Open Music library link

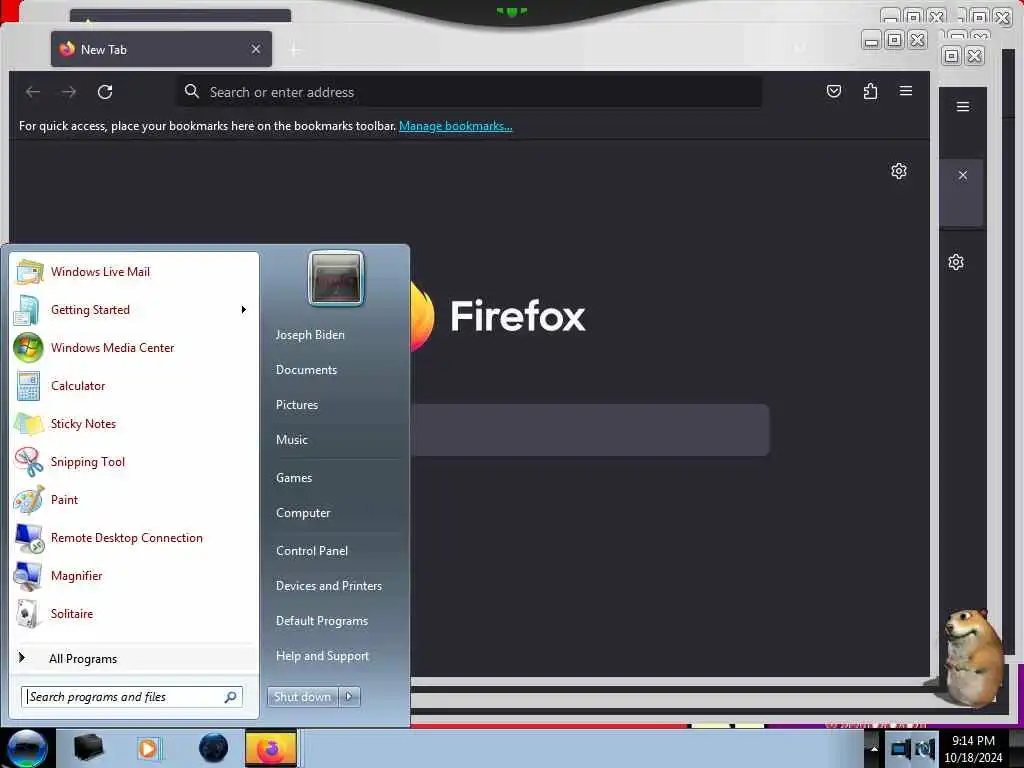291,440
